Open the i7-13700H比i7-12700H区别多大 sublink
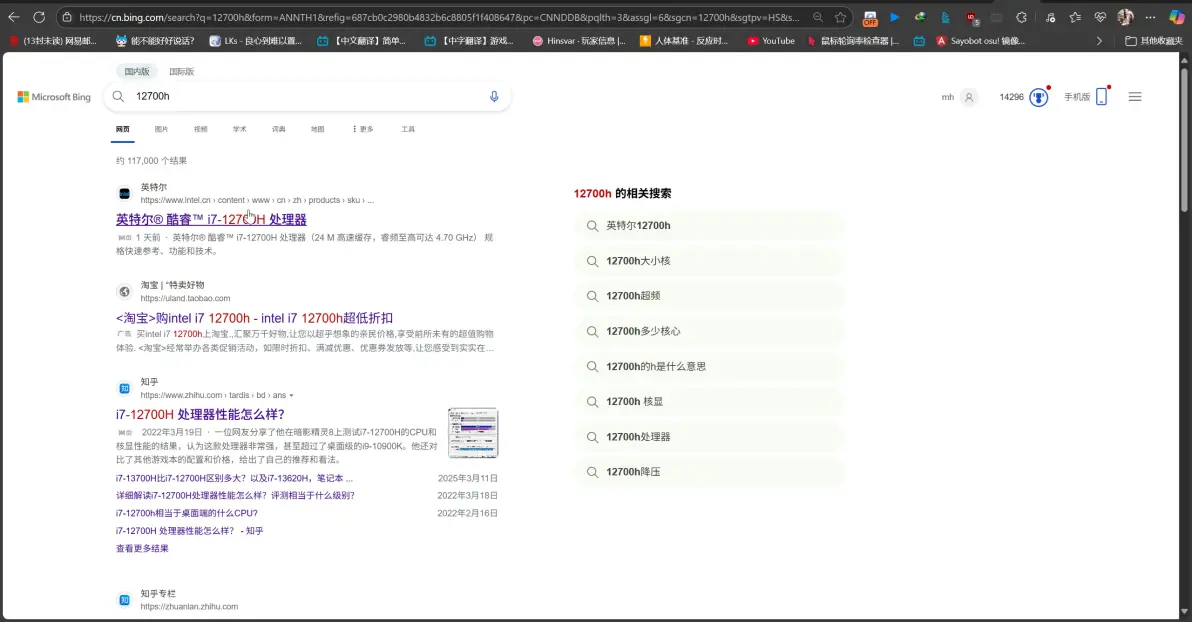 pyautogui.click(x=234, y=478)
